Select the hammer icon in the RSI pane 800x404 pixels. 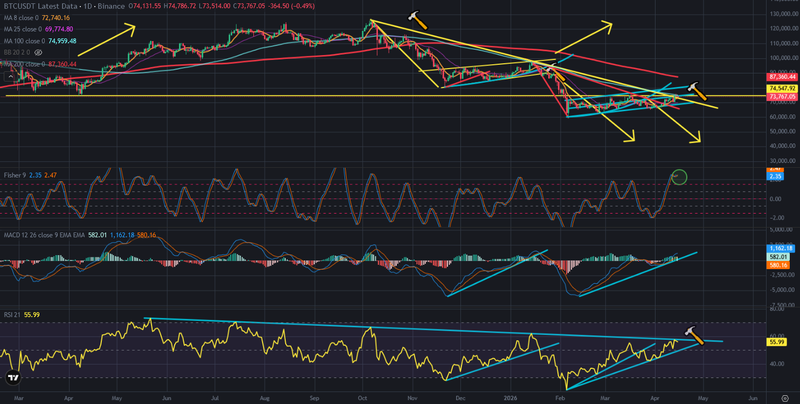pyautogui.click(x=691, y=331)
